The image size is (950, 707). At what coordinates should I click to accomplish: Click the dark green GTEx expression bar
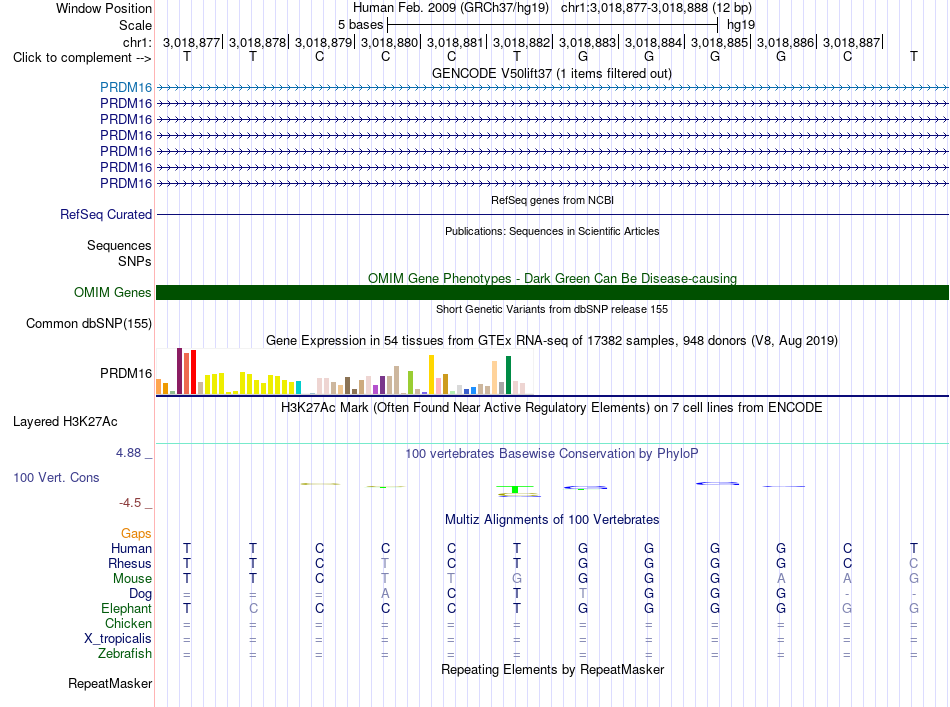tap(508, 375)
